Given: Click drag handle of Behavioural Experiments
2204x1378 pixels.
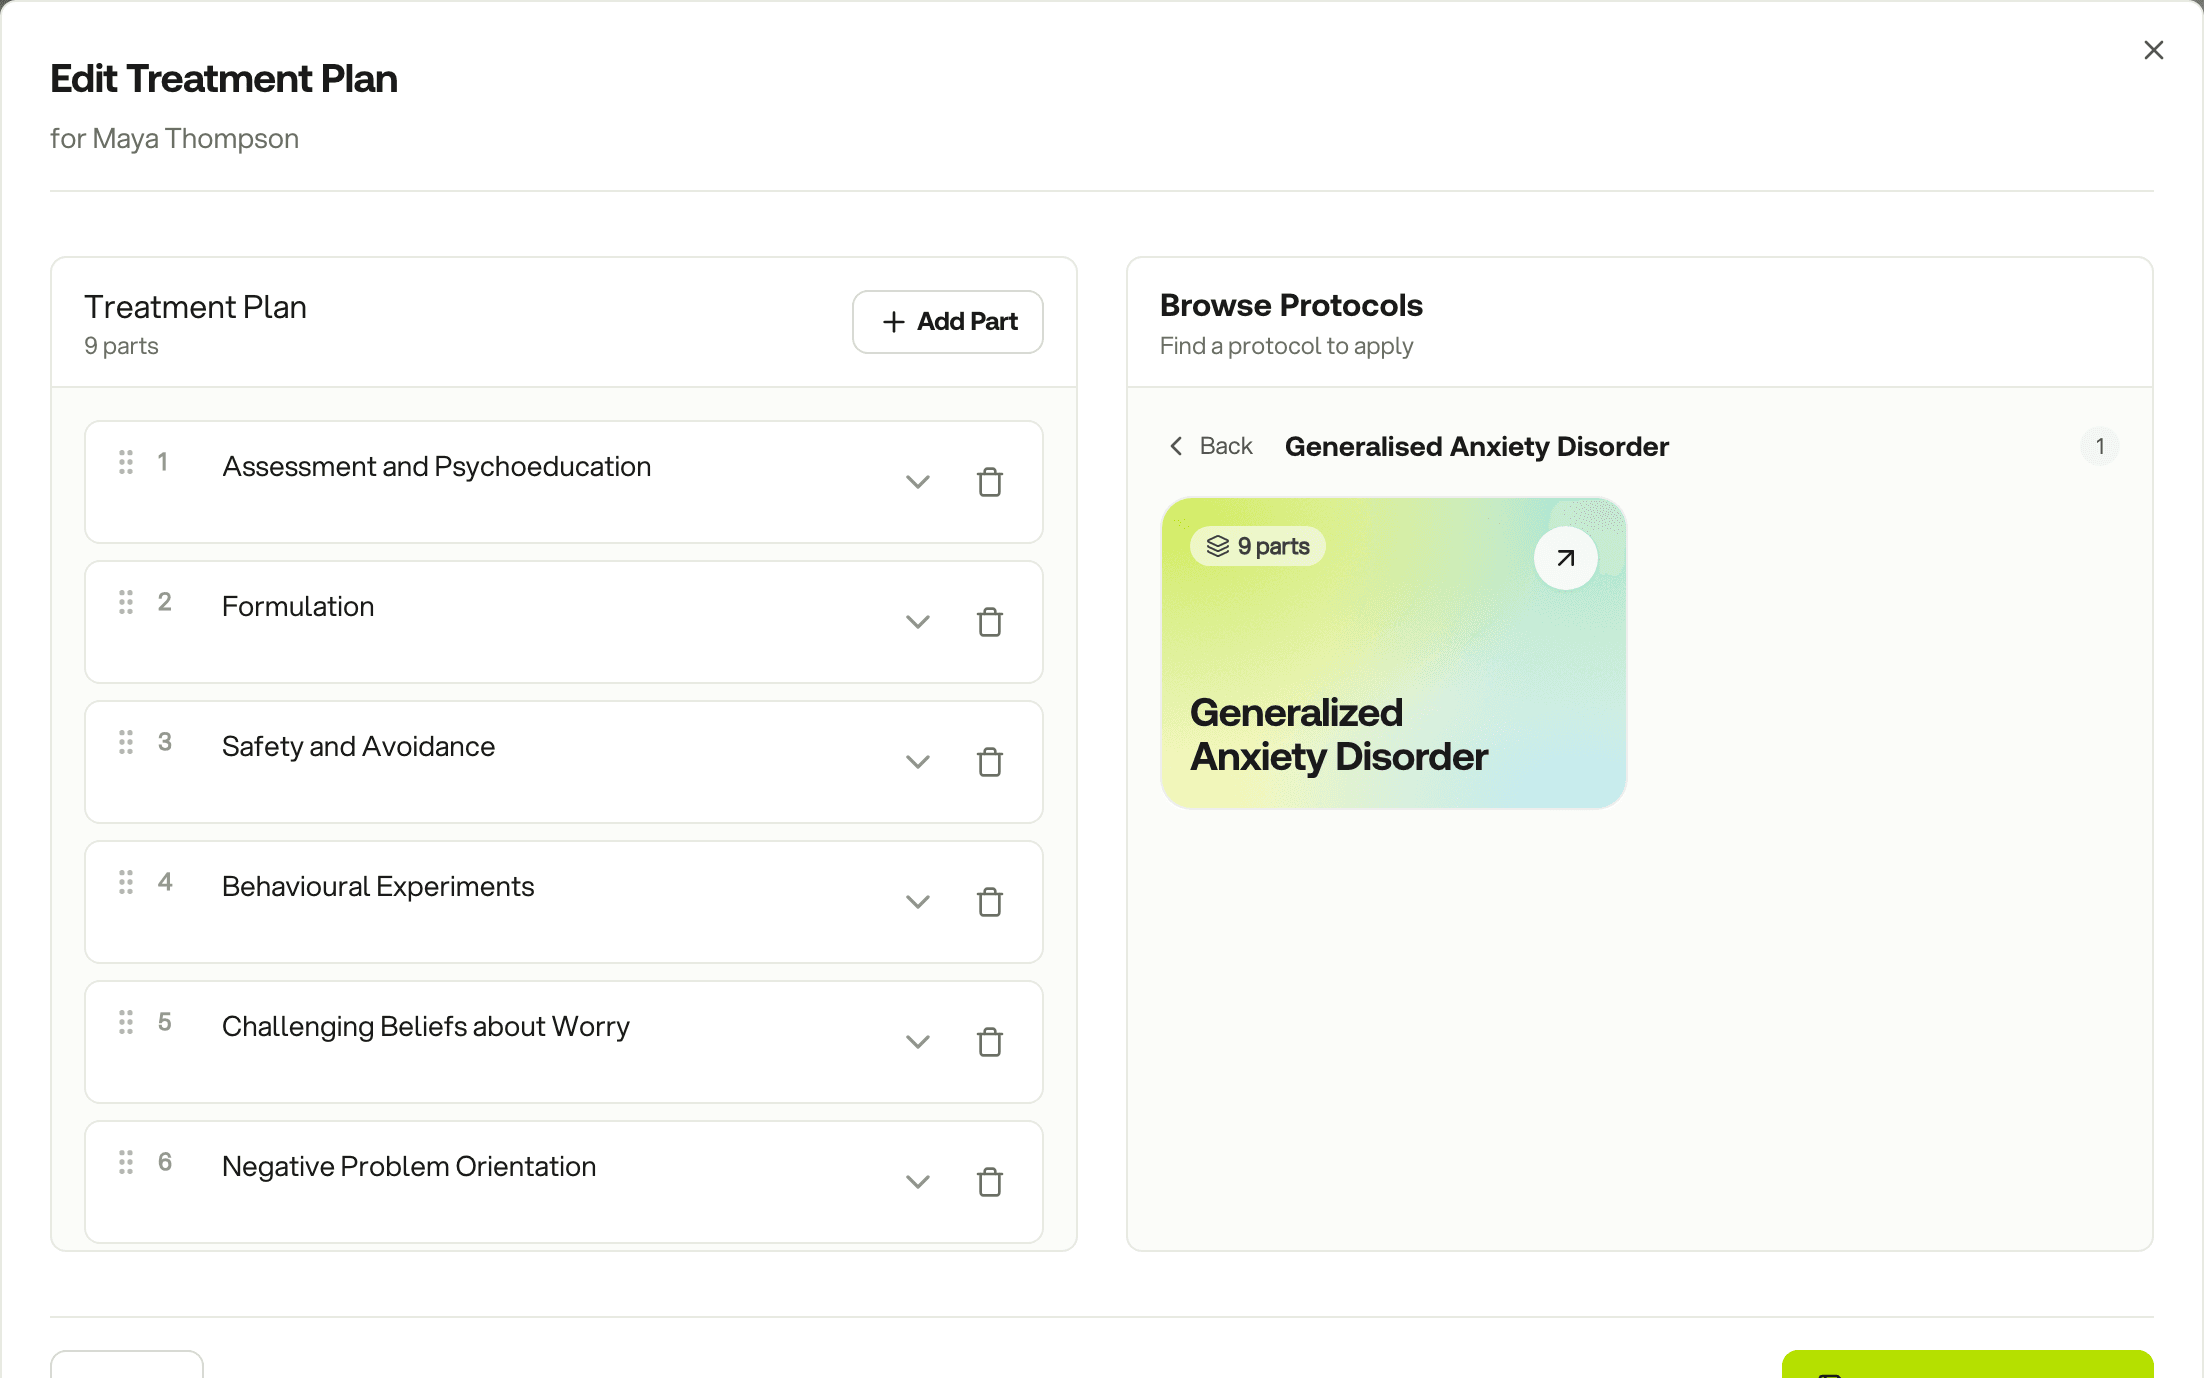Looking at the screenshot, I should (126, 882).
